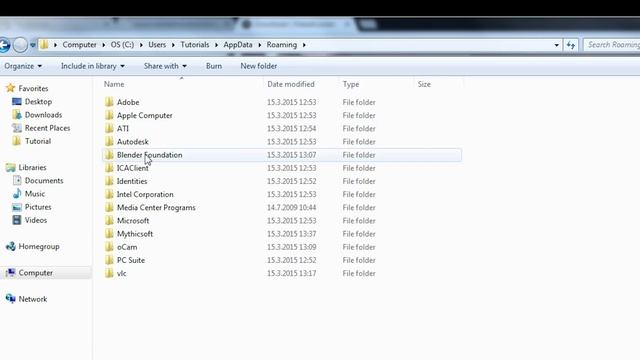Sort by the Name column header
640x360 pixels.
click(181, 84)
